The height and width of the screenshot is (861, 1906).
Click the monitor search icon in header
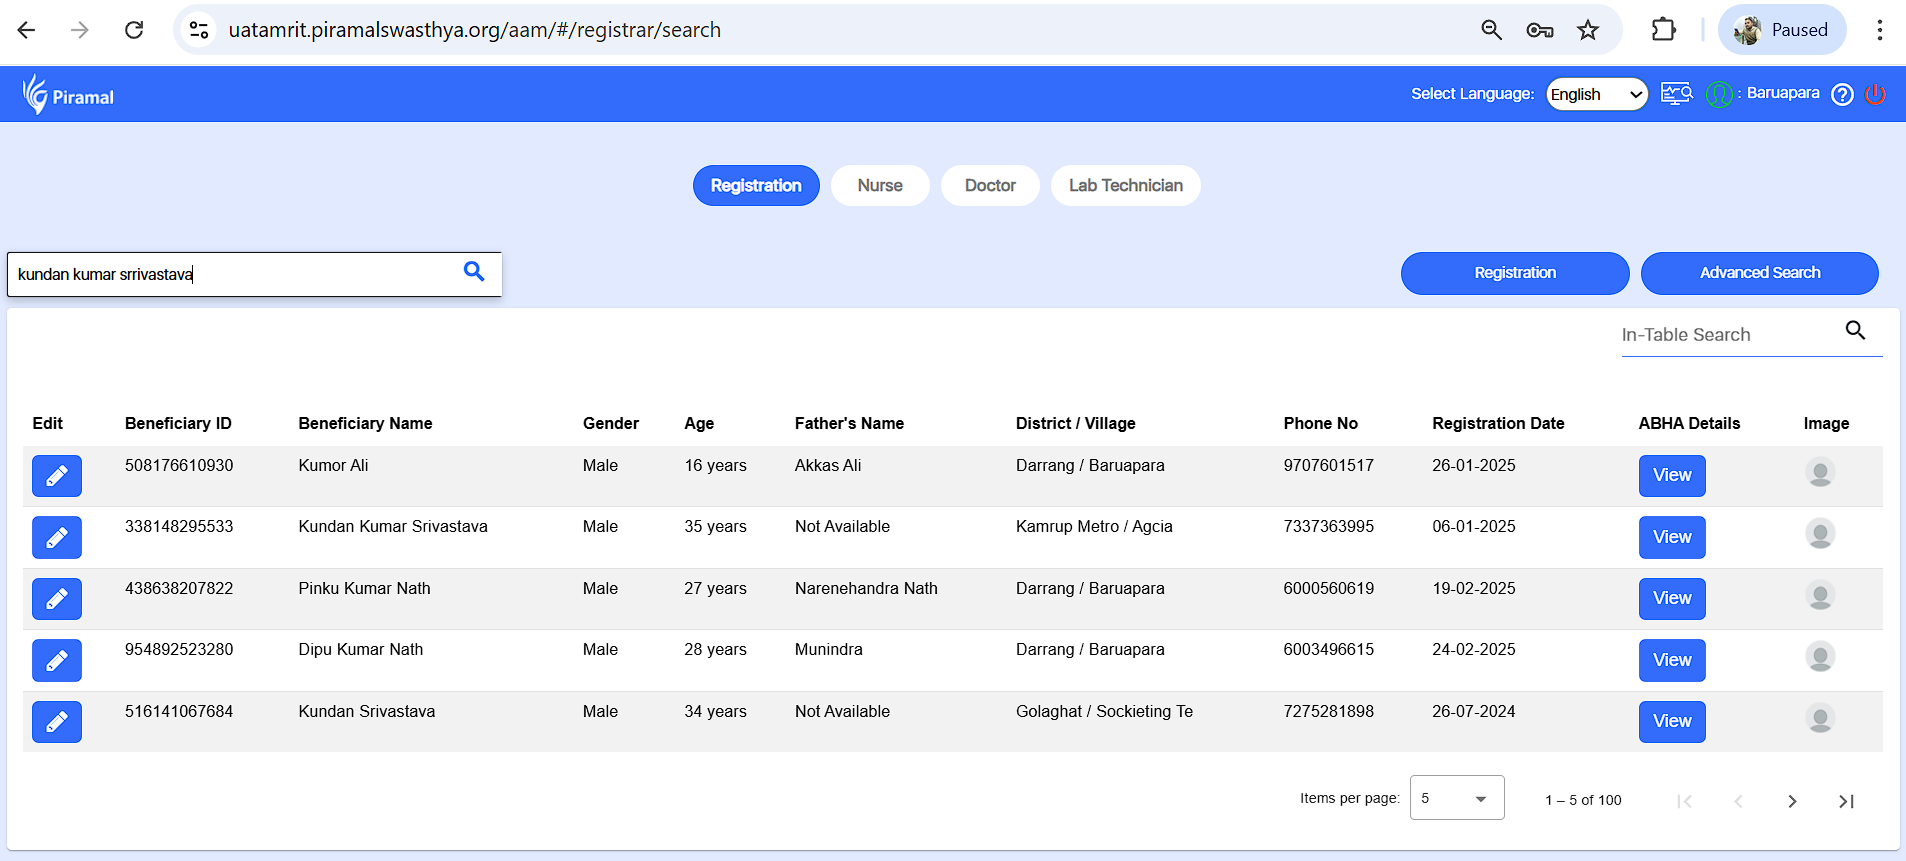pos(1676,94)
